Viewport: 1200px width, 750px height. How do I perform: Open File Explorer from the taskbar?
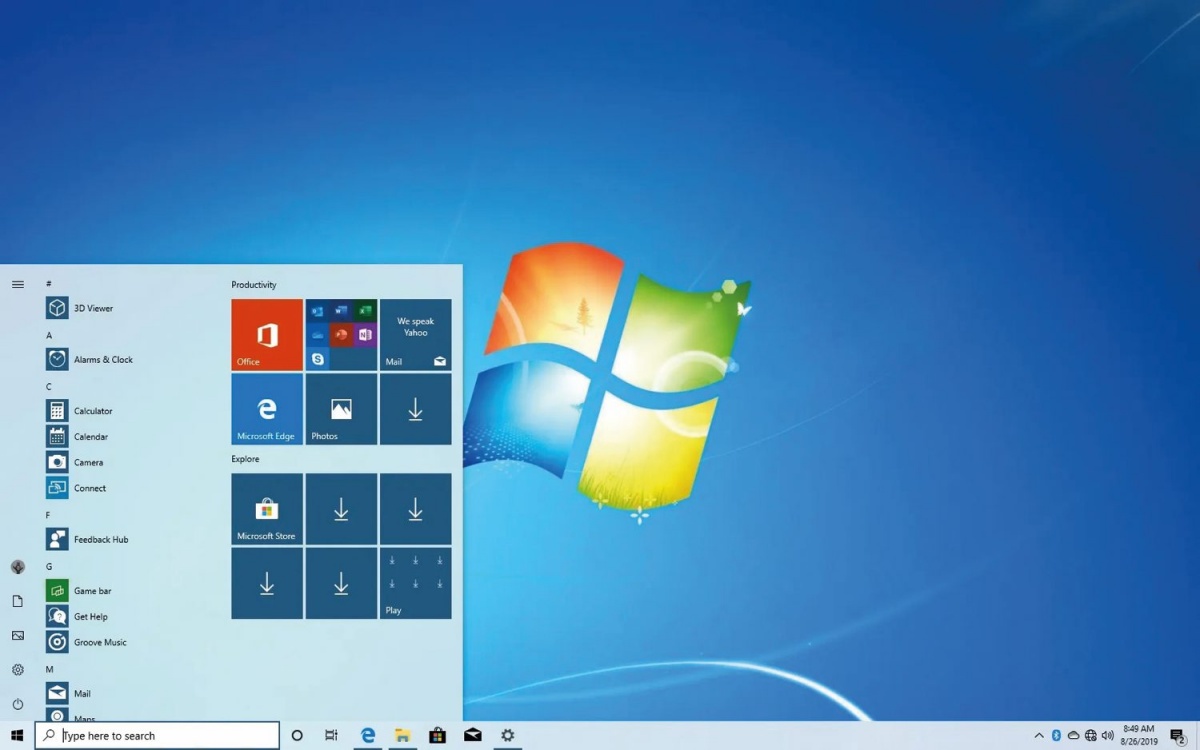click(x=402, y=736)
